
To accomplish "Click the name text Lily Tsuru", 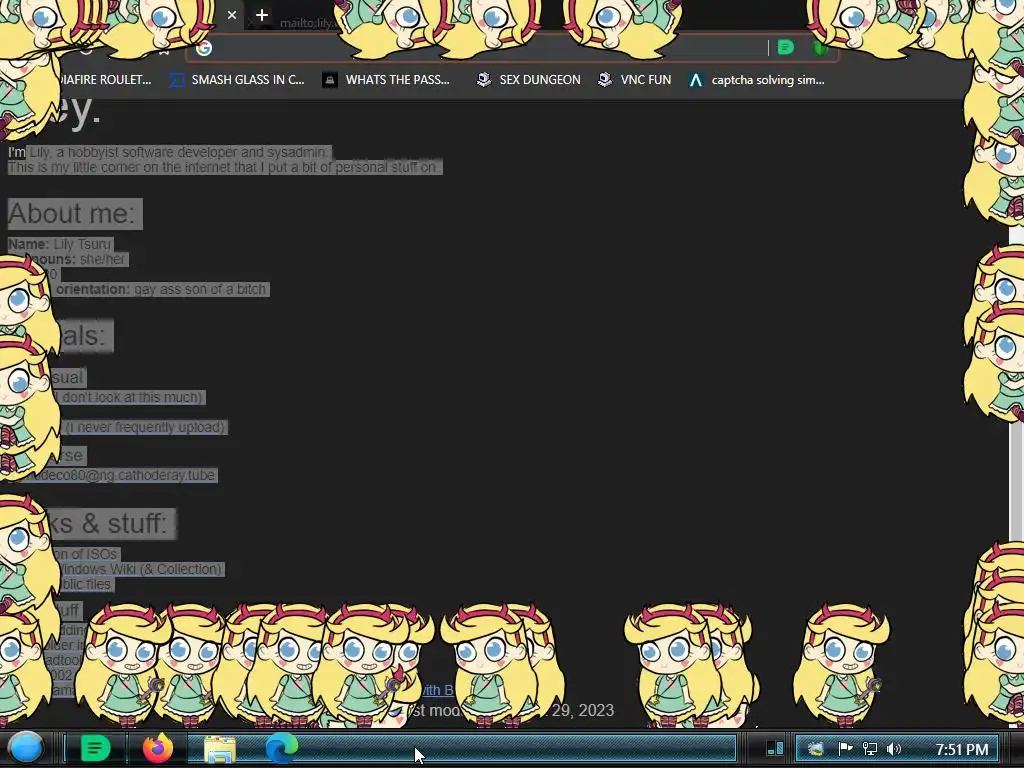I will [x=82, y=244].
